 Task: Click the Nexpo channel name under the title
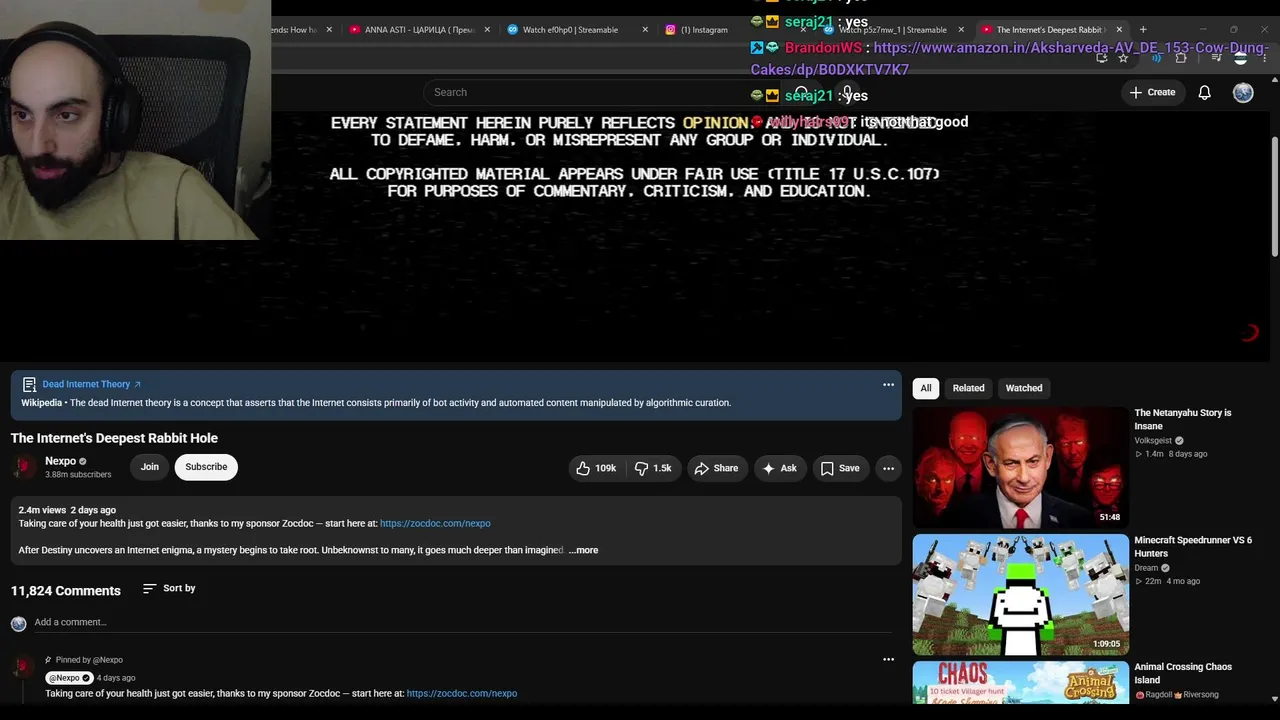[x=61, y=461]
